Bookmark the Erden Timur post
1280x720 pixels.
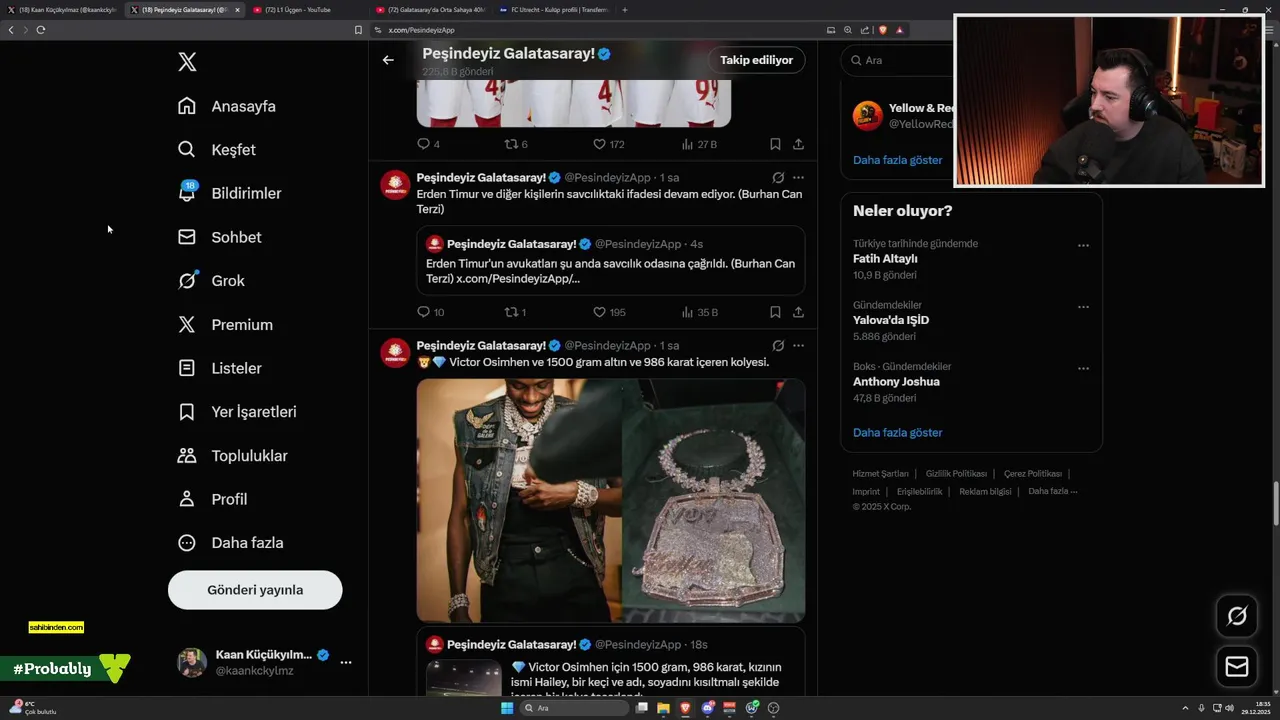[775, 312]
